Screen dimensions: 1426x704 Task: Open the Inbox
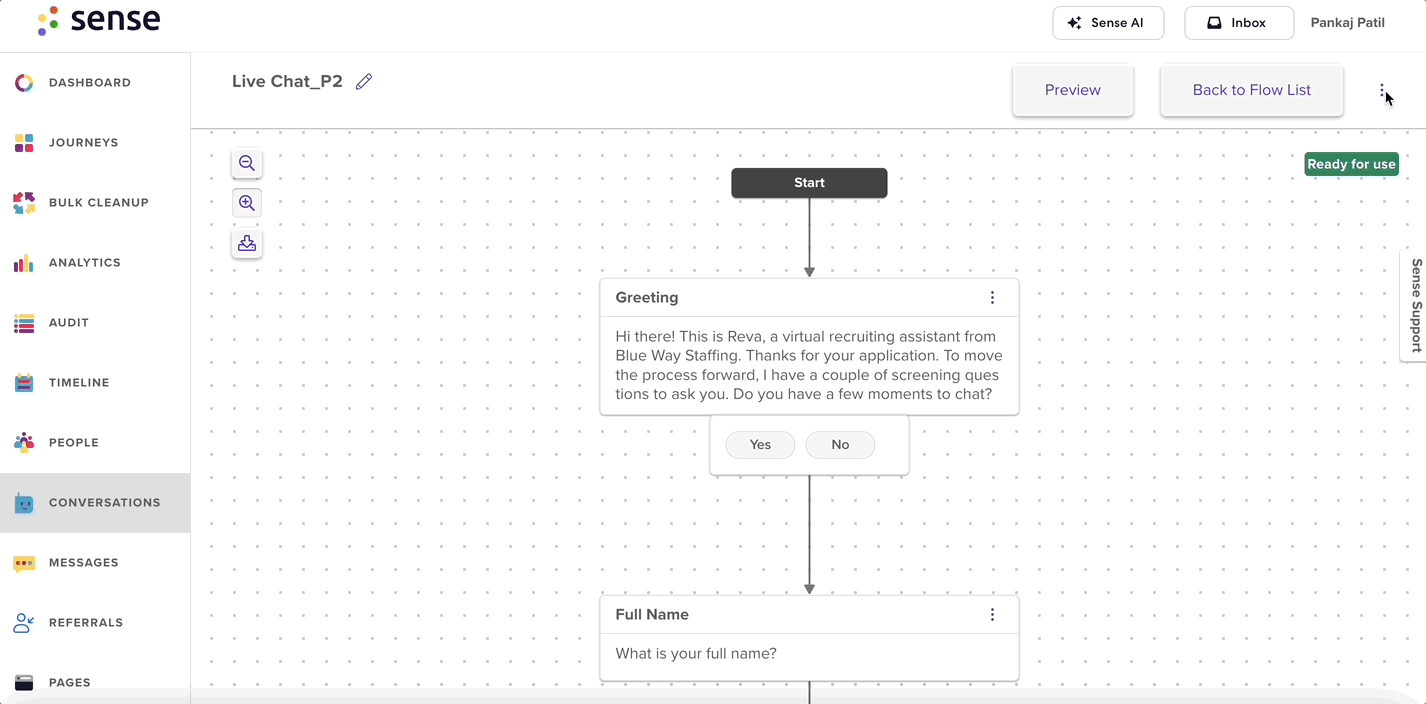point(1239,23)
